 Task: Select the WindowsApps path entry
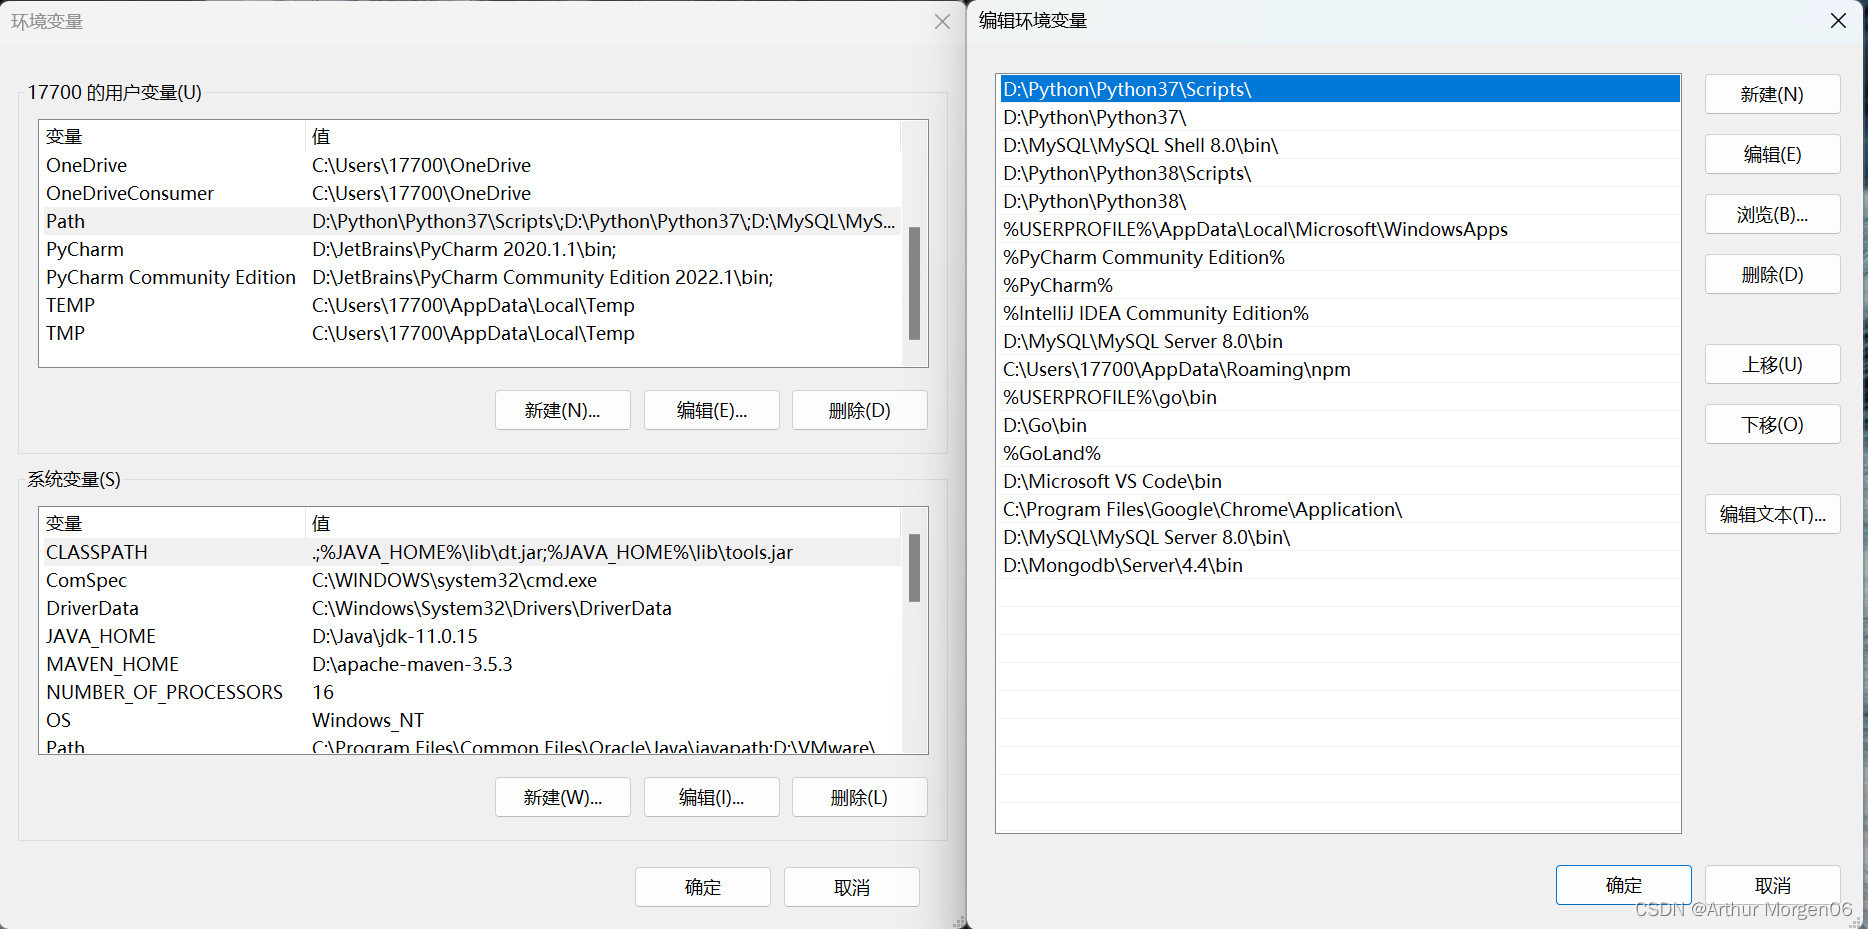pyautogui.click(x=1339, y=229)
